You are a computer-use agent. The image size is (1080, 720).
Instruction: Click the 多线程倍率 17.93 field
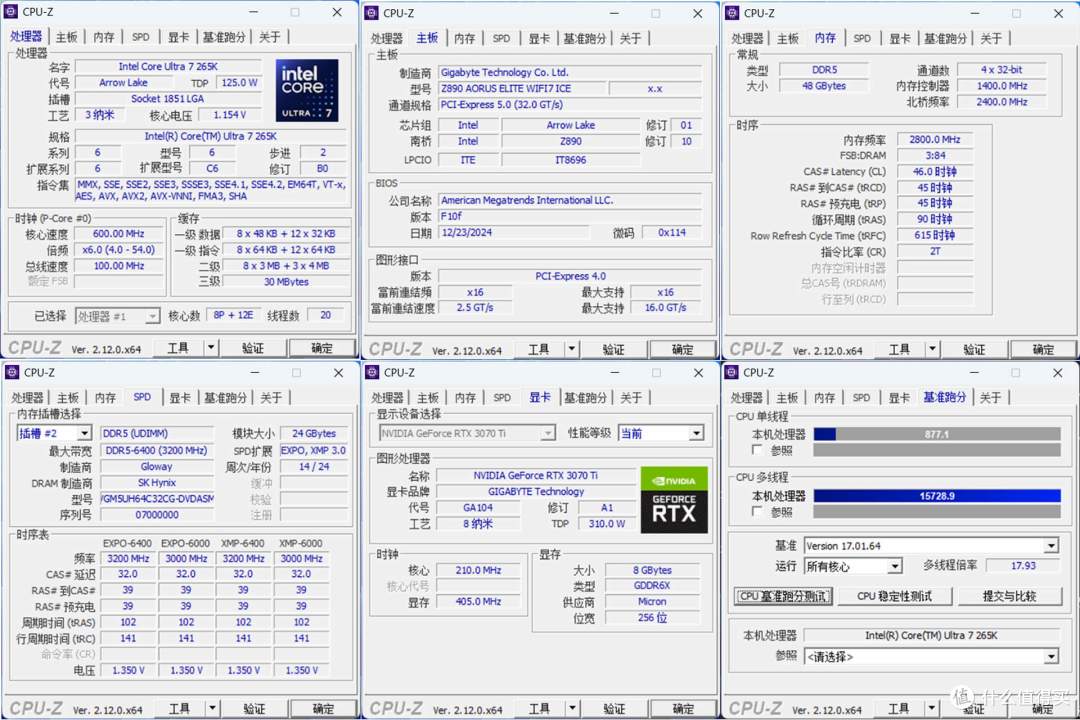pos(1023,566)
